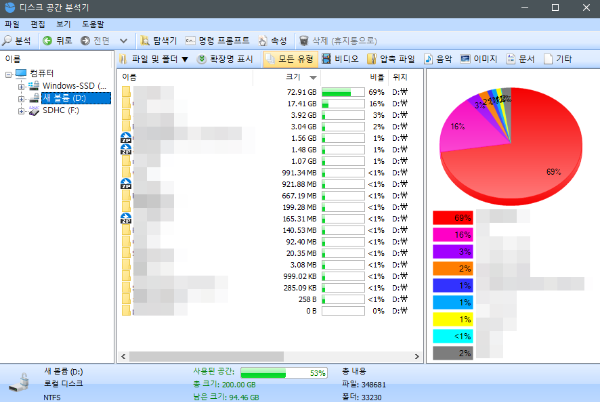Click the zip file icon of the 165.31 MB row
Screen dimensions: 600x402
[126, 219]
